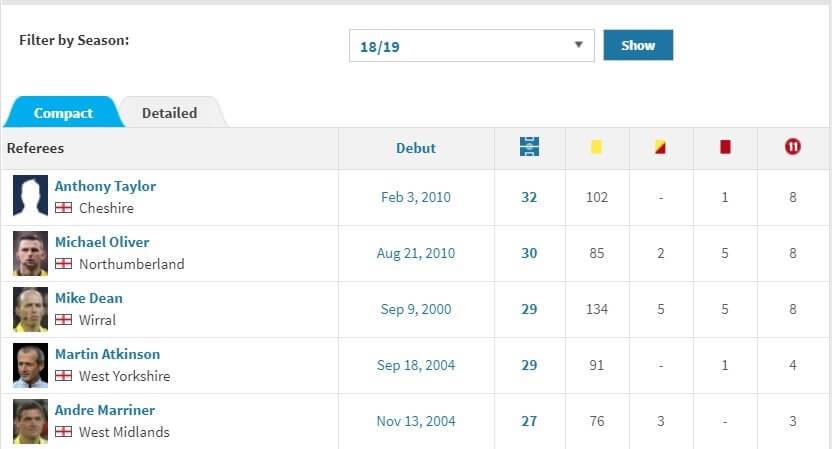Screen dimensions: 832x449
Task: Switch to the Detailed tab
Action: [x=169, y=113]
